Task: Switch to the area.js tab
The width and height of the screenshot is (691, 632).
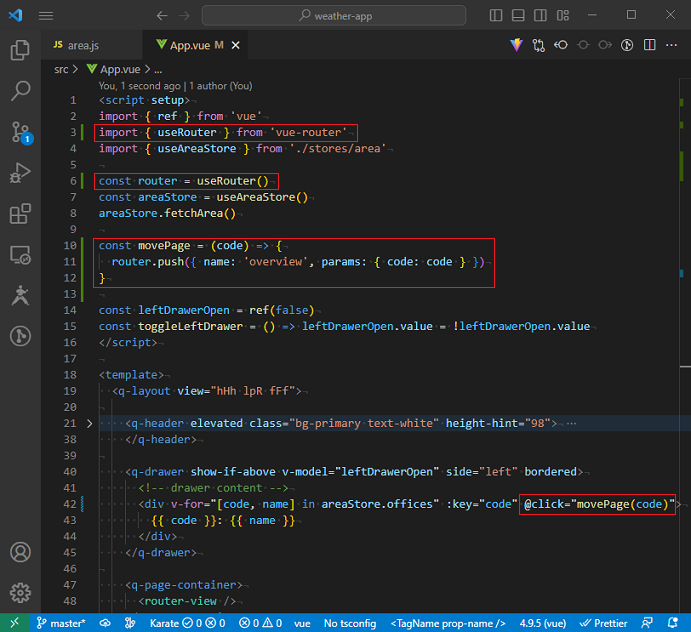Action: (x=92, y=45)
